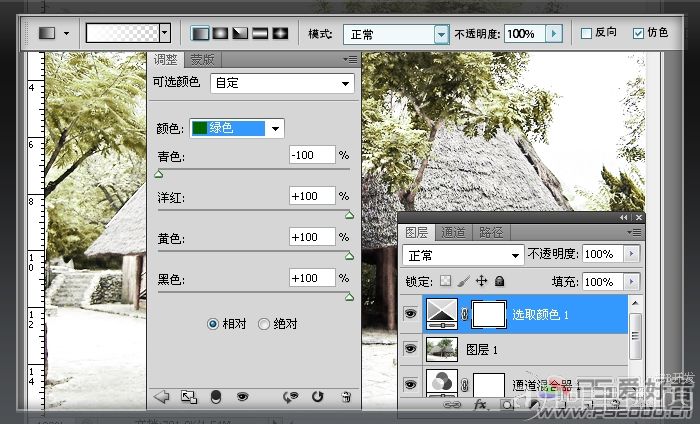Click the return to adjustment list arrow

pos(161,396)
